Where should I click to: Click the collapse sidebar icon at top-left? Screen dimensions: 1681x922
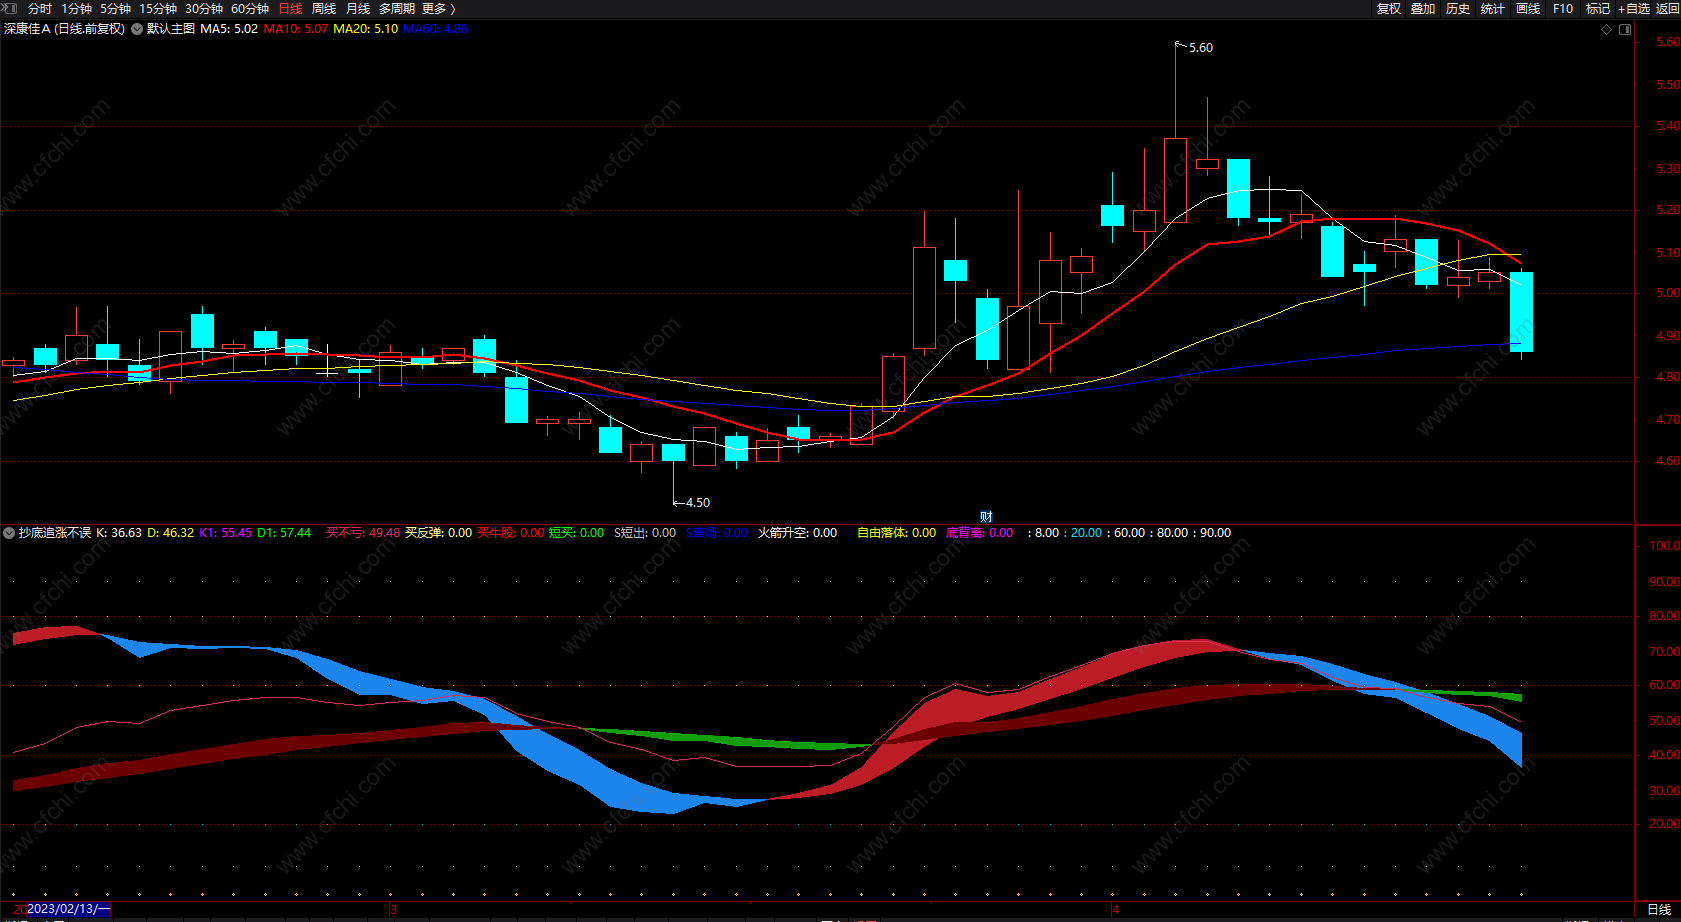tap(10, 8)
